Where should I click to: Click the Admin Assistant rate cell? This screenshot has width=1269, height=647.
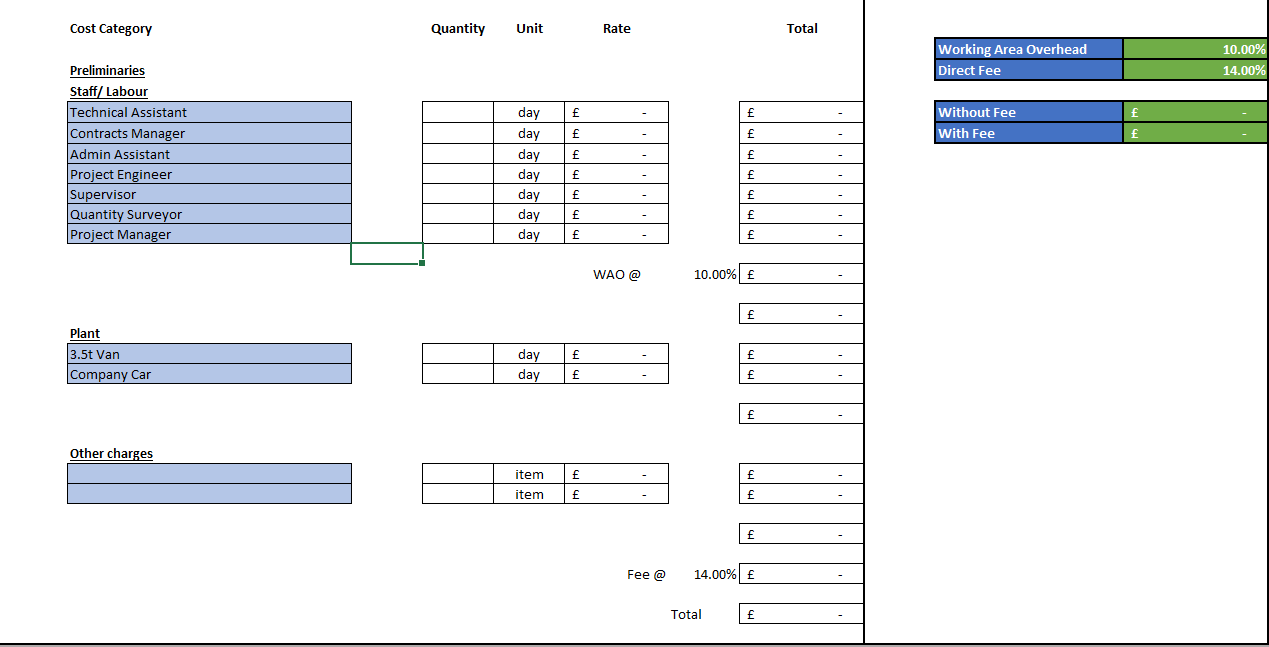616,154
